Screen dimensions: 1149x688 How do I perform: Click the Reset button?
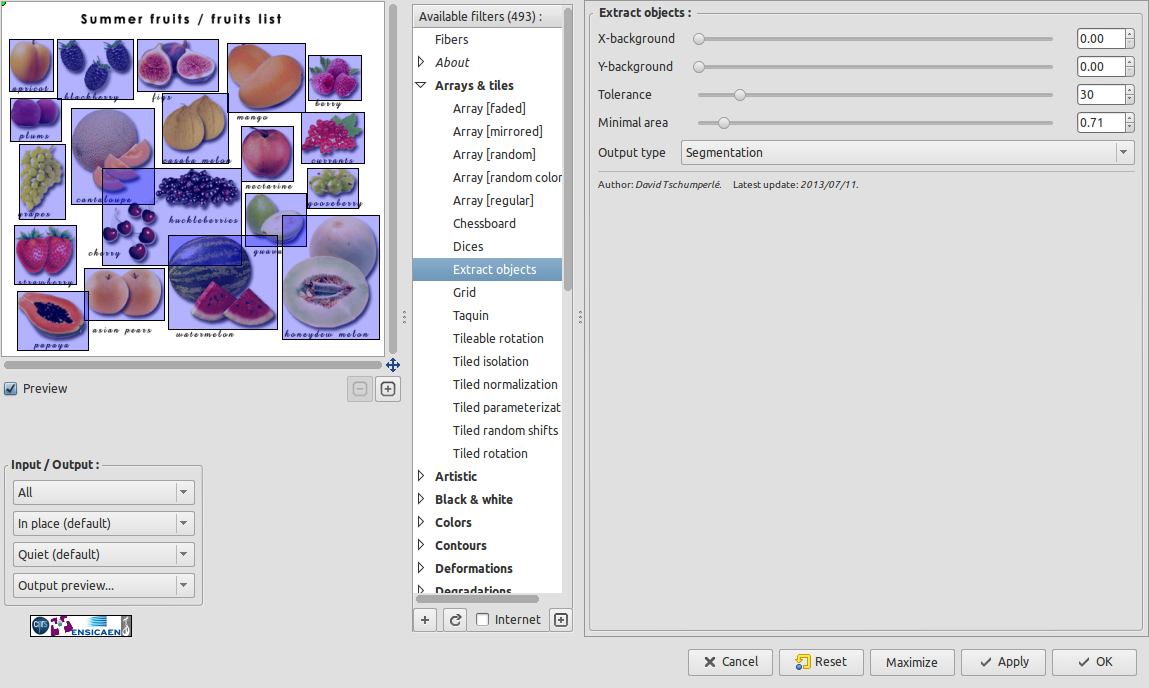(x=821, y=662)
